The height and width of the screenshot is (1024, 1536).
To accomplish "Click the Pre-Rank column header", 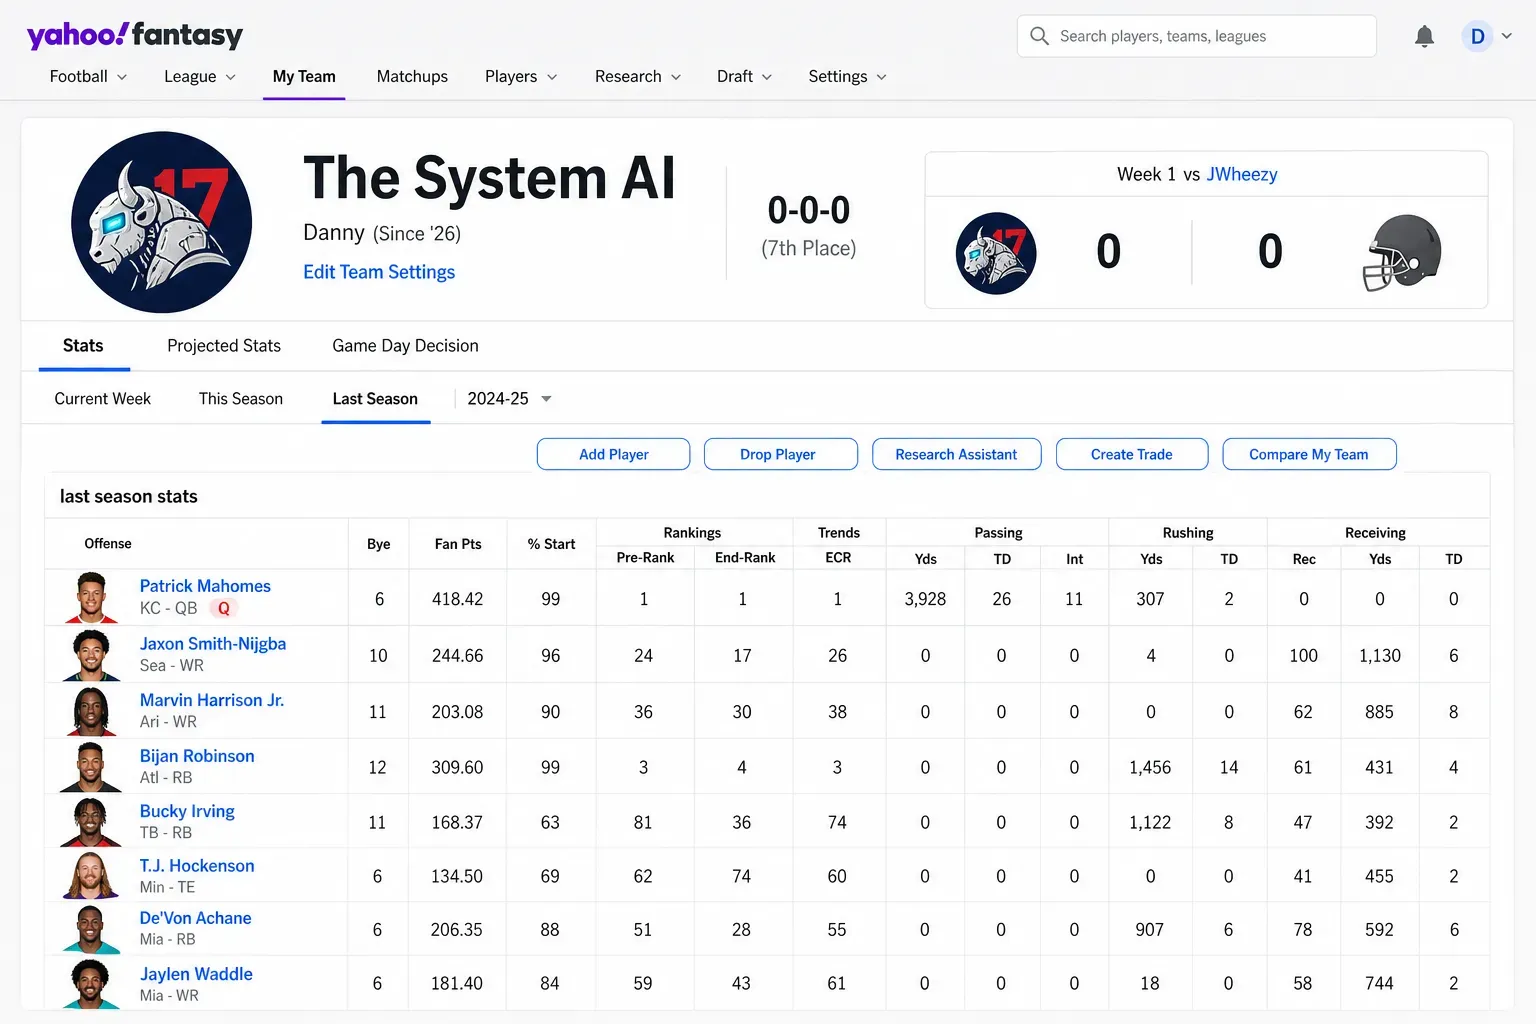I will 645,558.
